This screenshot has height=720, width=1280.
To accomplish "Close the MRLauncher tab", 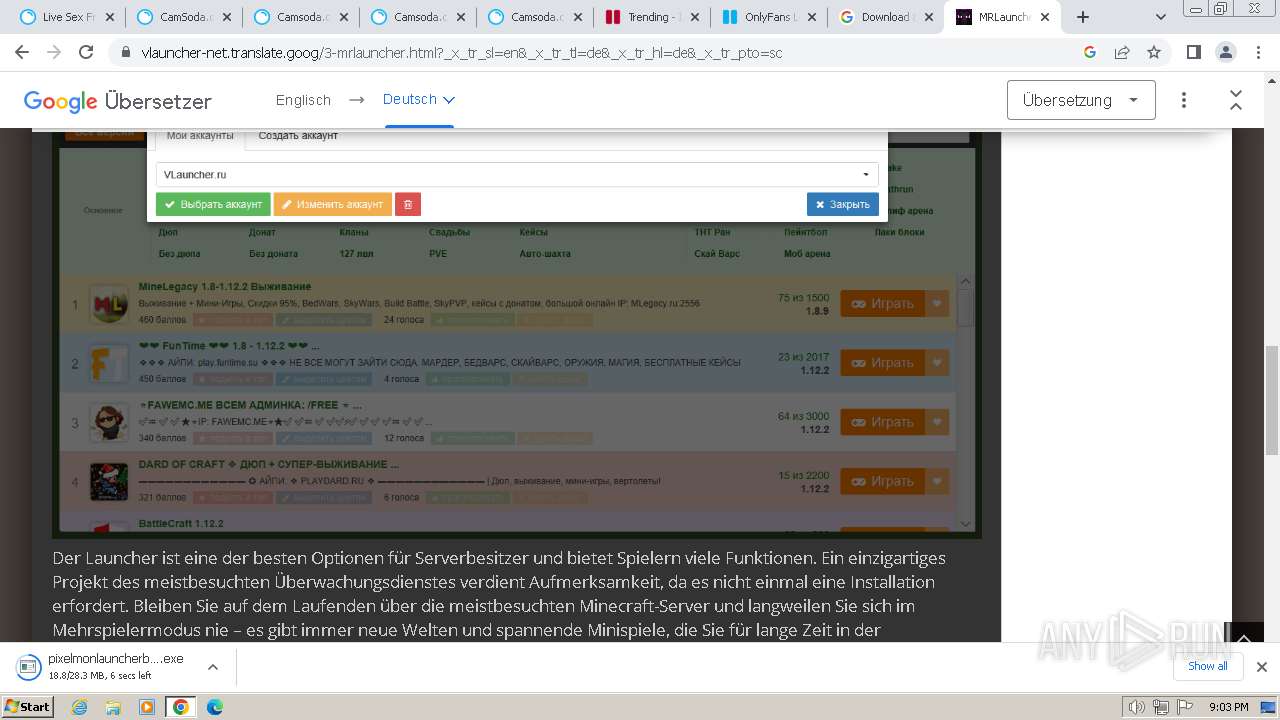I will [1045, 17].
